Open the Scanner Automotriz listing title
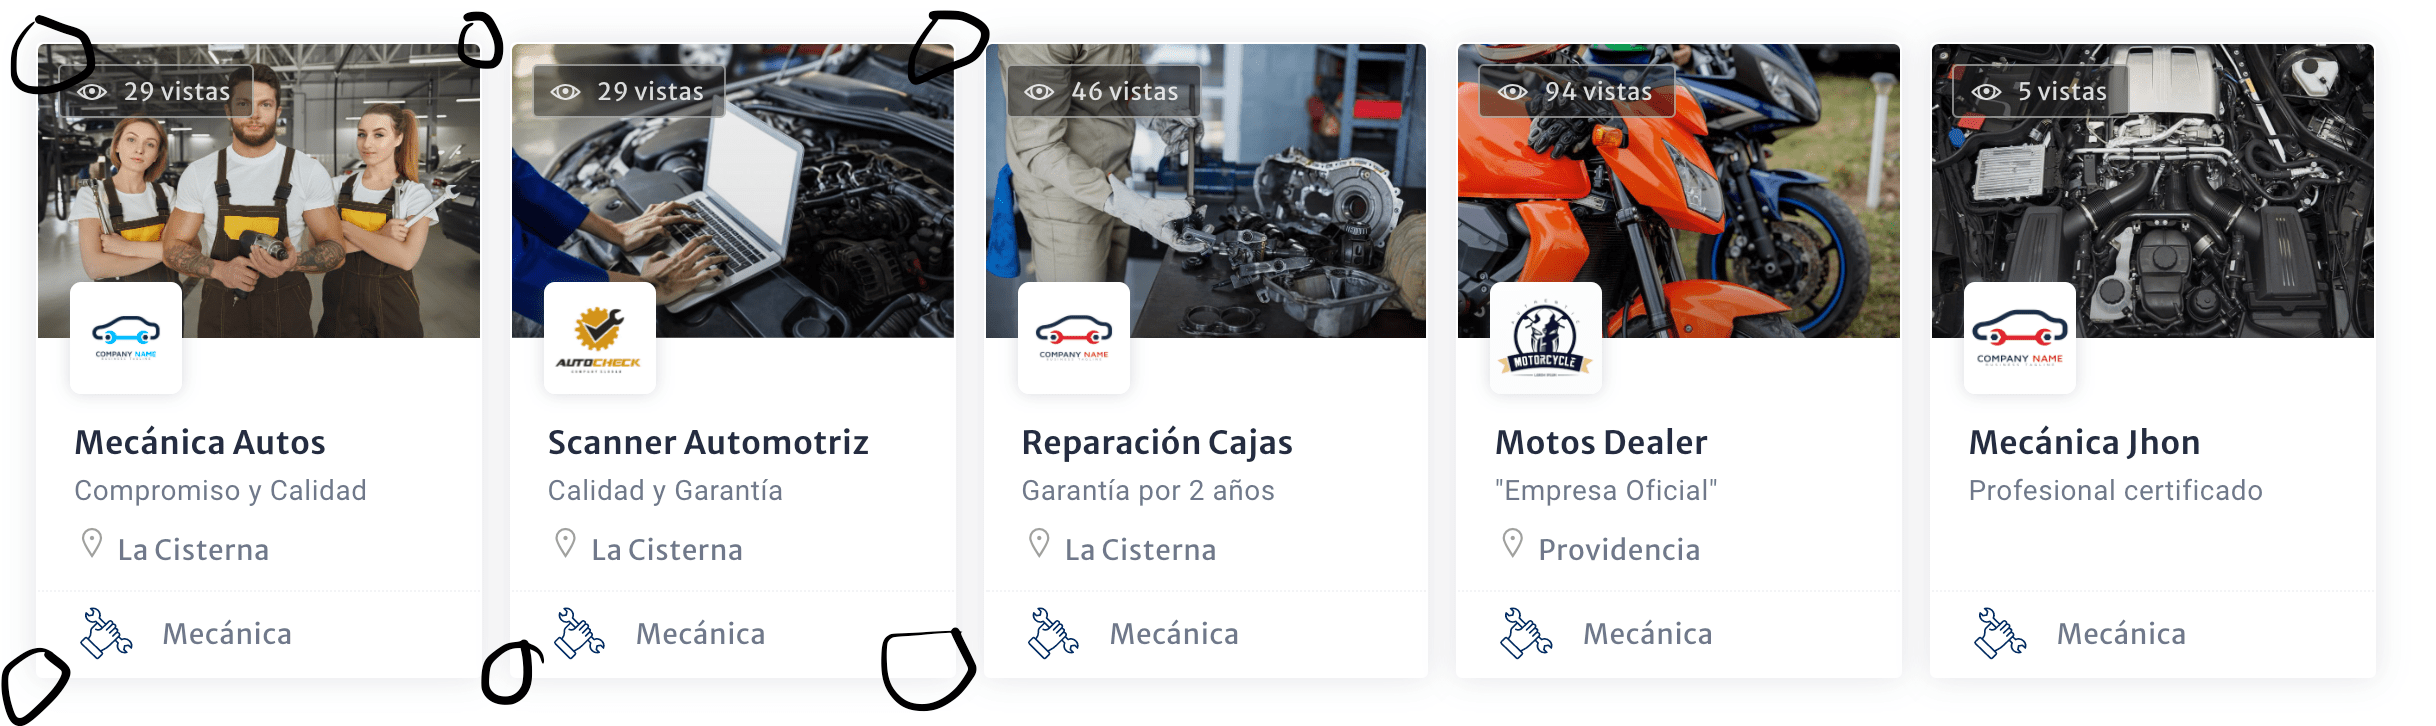 (x=708, y=442)
